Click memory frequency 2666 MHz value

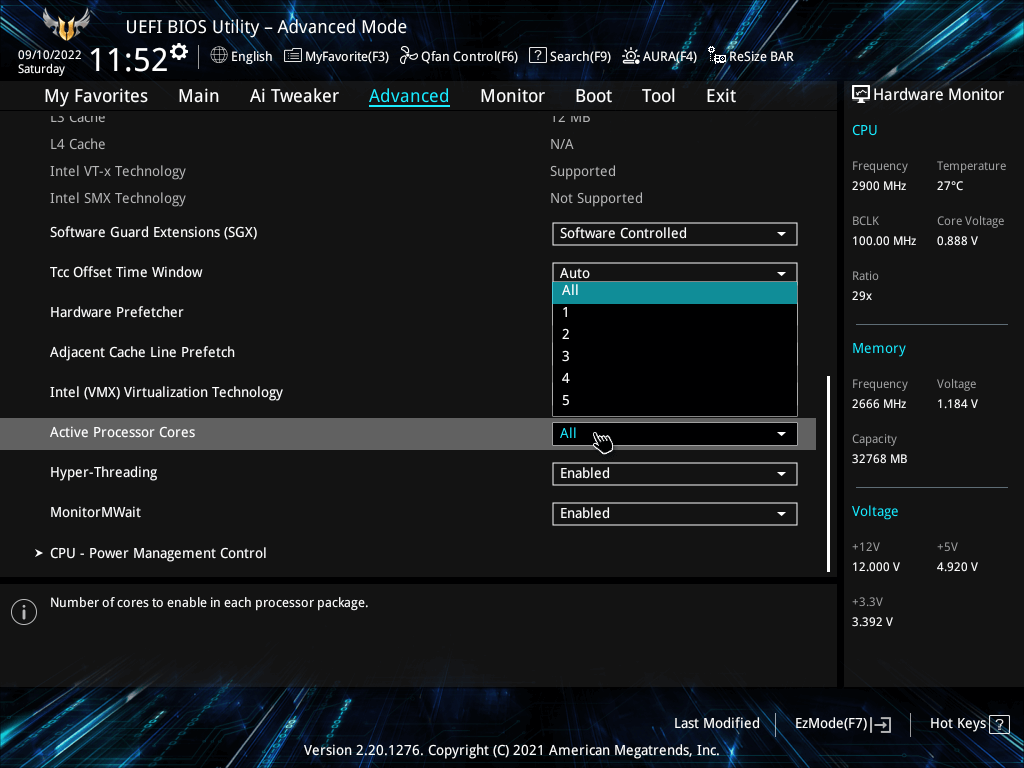click(x=878, y=404)
